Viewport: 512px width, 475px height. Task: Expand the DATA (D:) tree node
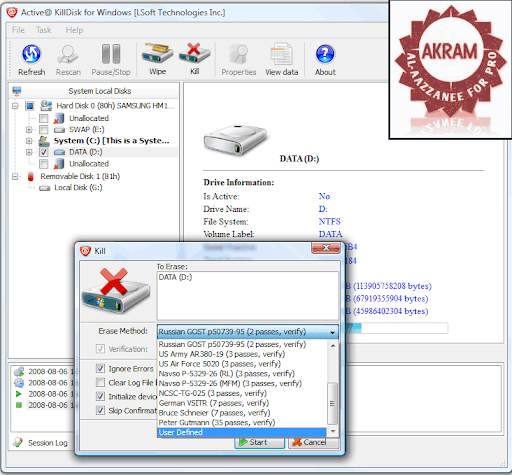(x=29, y=152)
